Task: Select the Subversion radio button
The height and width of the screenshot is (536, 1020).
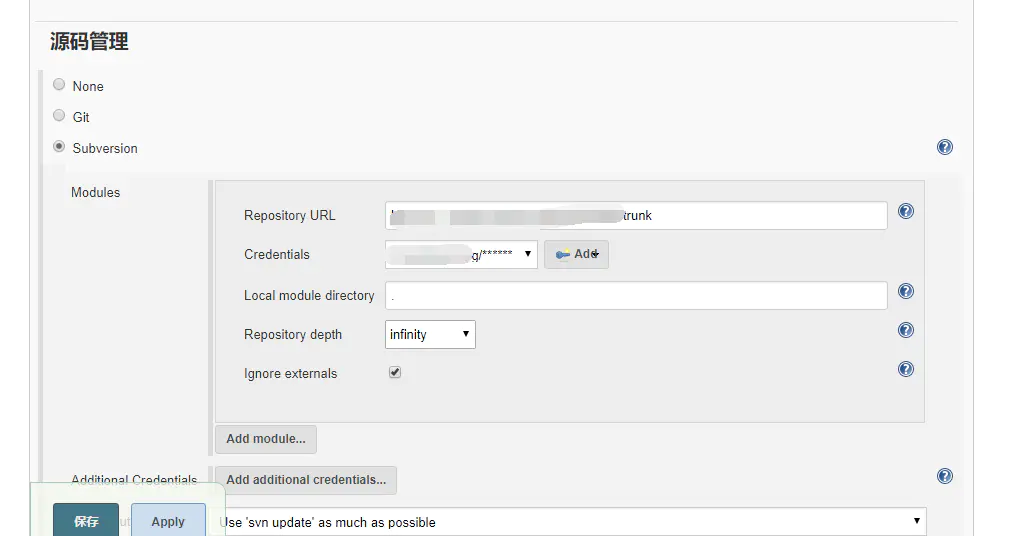Action: coord(59,146)
